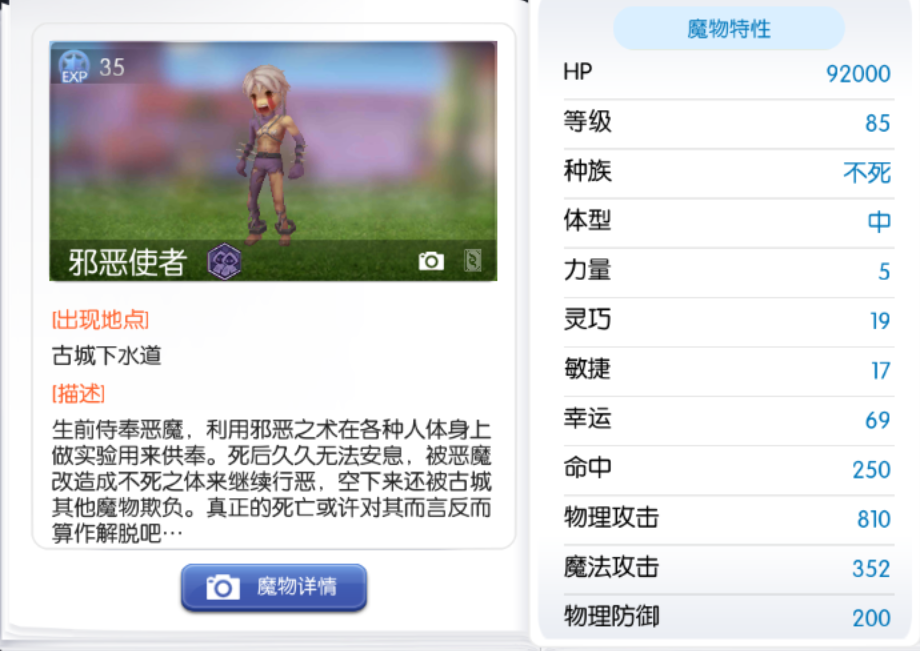Tap the camera icon on monster image

pos(431,261)
